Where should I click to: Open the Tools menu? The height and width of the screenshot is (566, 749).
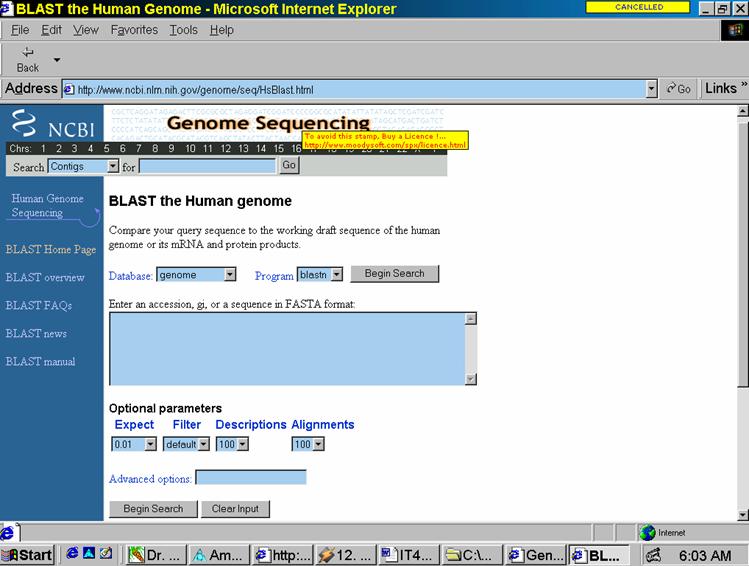click(x=183, y=30)
